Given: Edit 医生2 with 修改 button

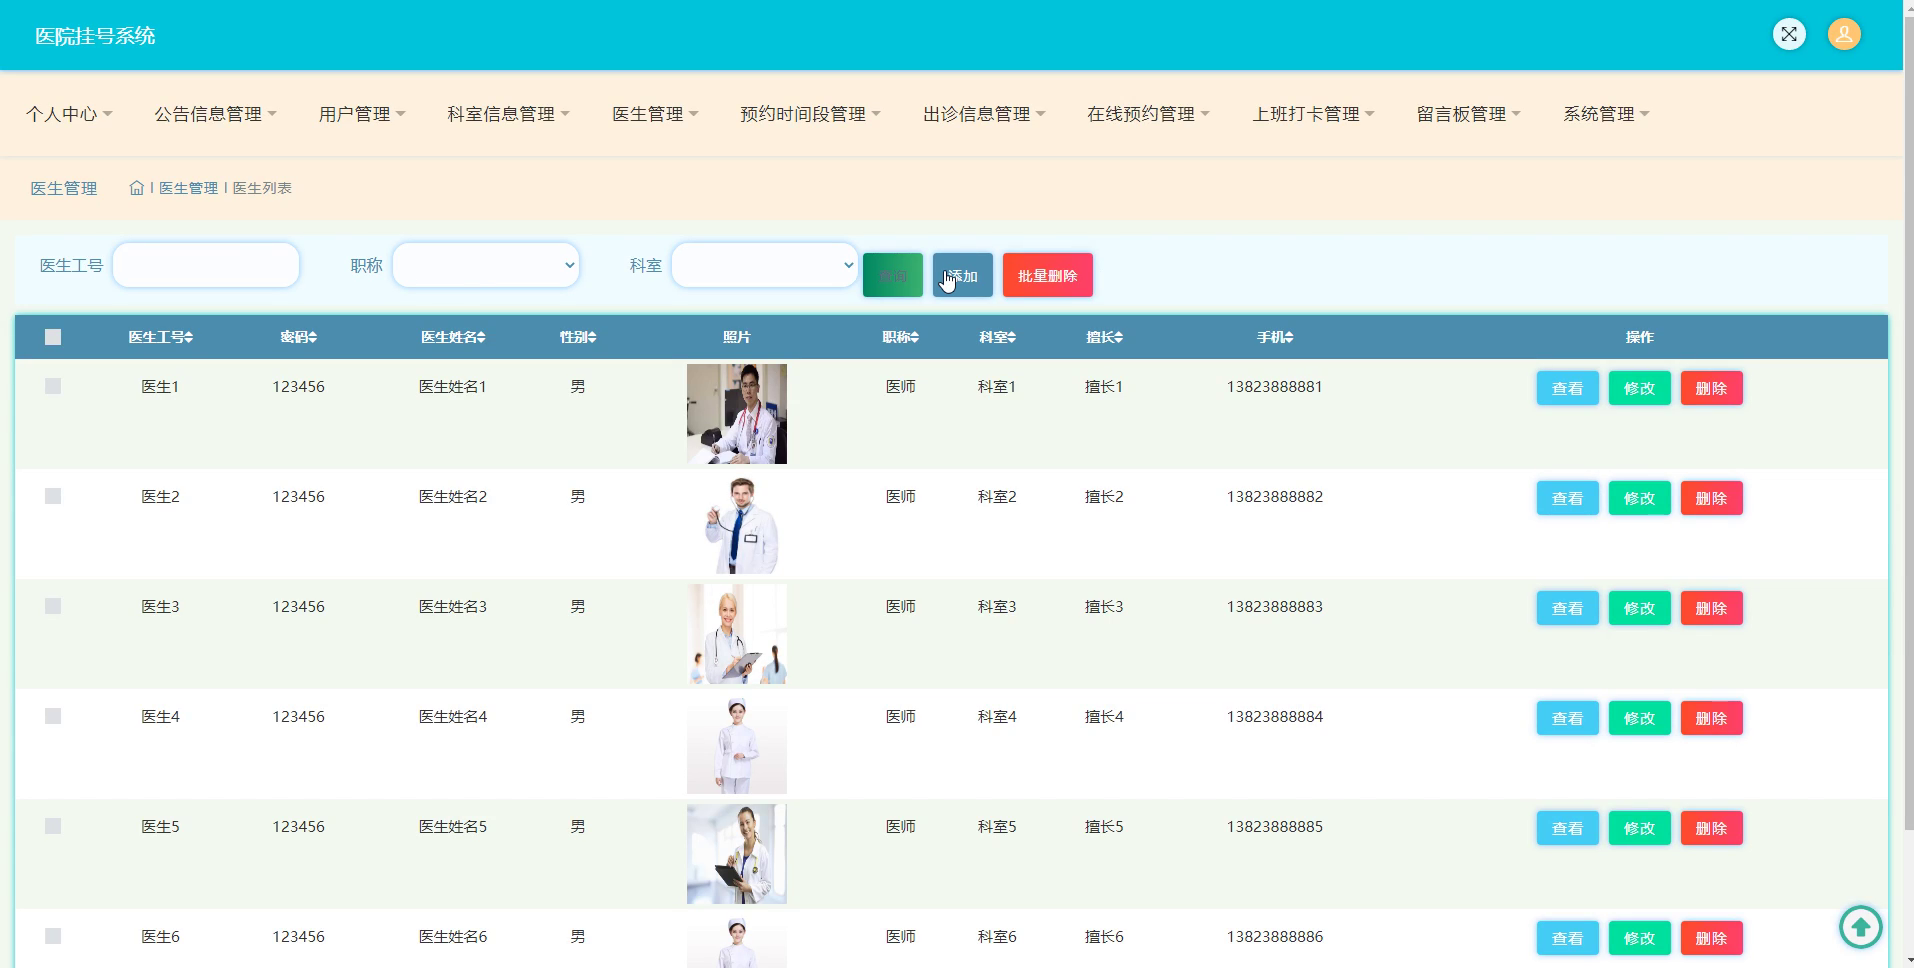Looking at the screenshot, I should [x=1640, y=498].
